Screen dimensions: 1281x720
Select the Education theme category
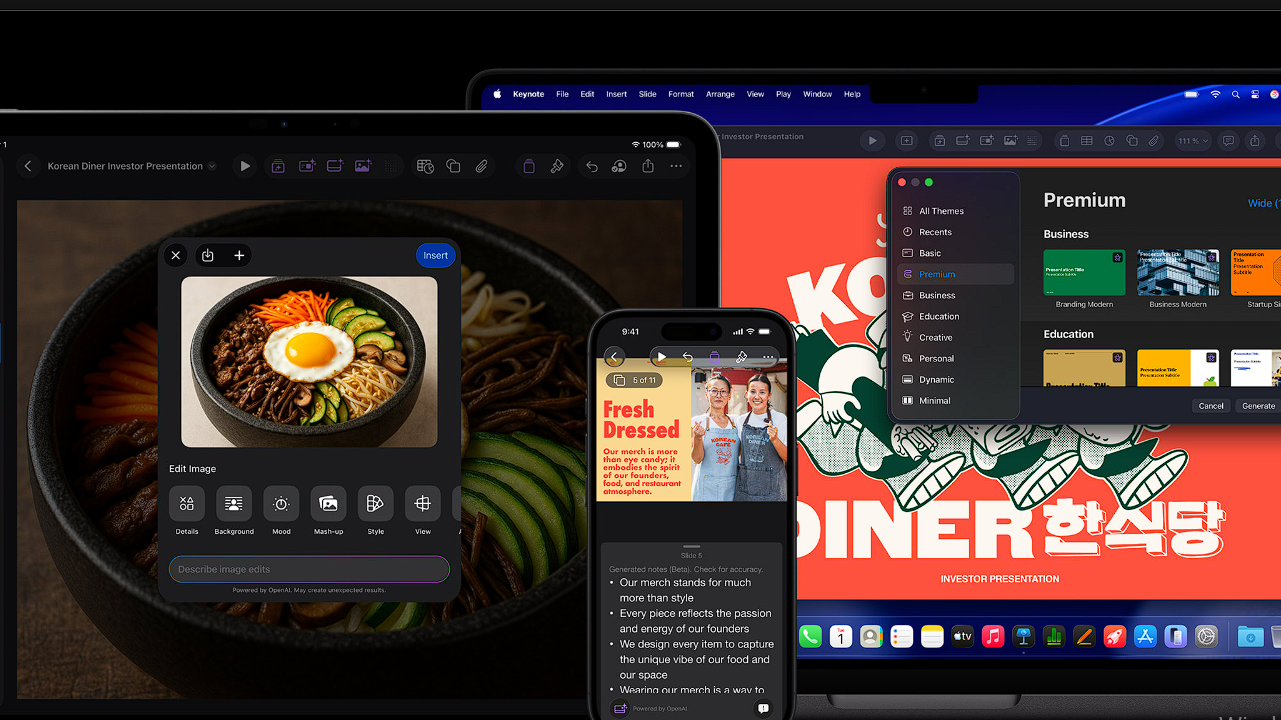939,316
